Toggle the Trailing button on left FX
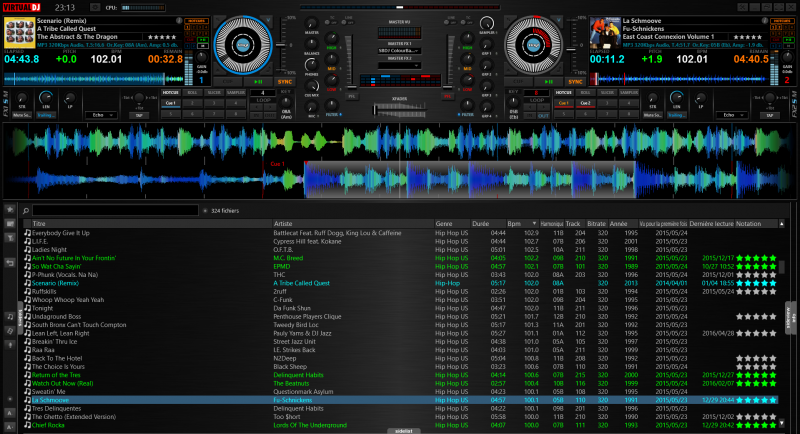The height and width of the screenshot is (434, 800). point(45,115)
